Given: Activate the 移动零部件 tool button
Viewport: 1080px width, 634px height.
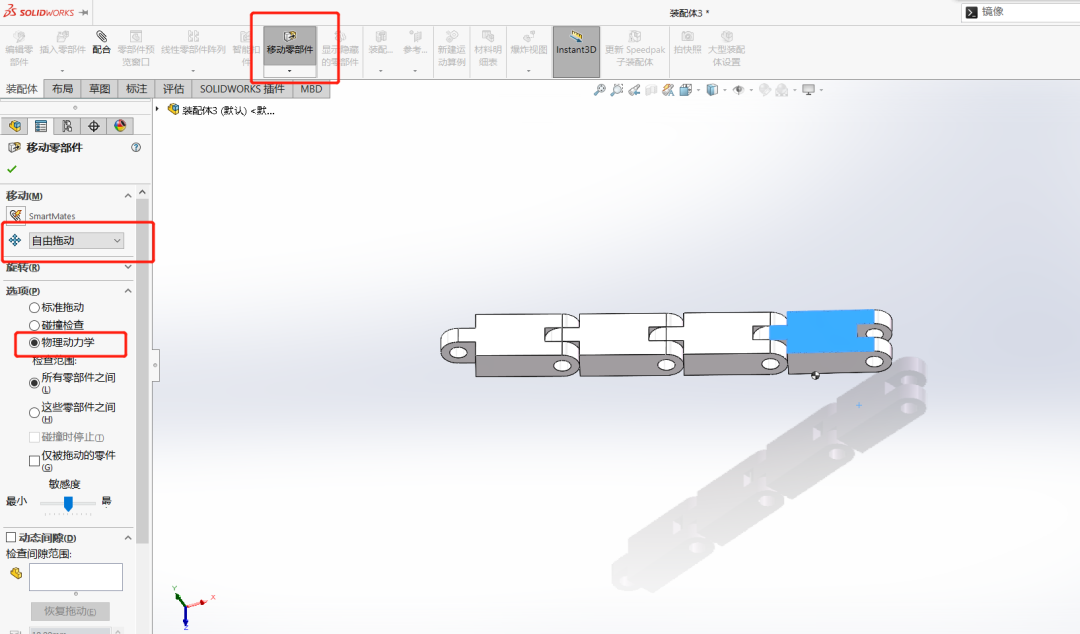Looking at the screenshot, I should [x=290, y=45].
